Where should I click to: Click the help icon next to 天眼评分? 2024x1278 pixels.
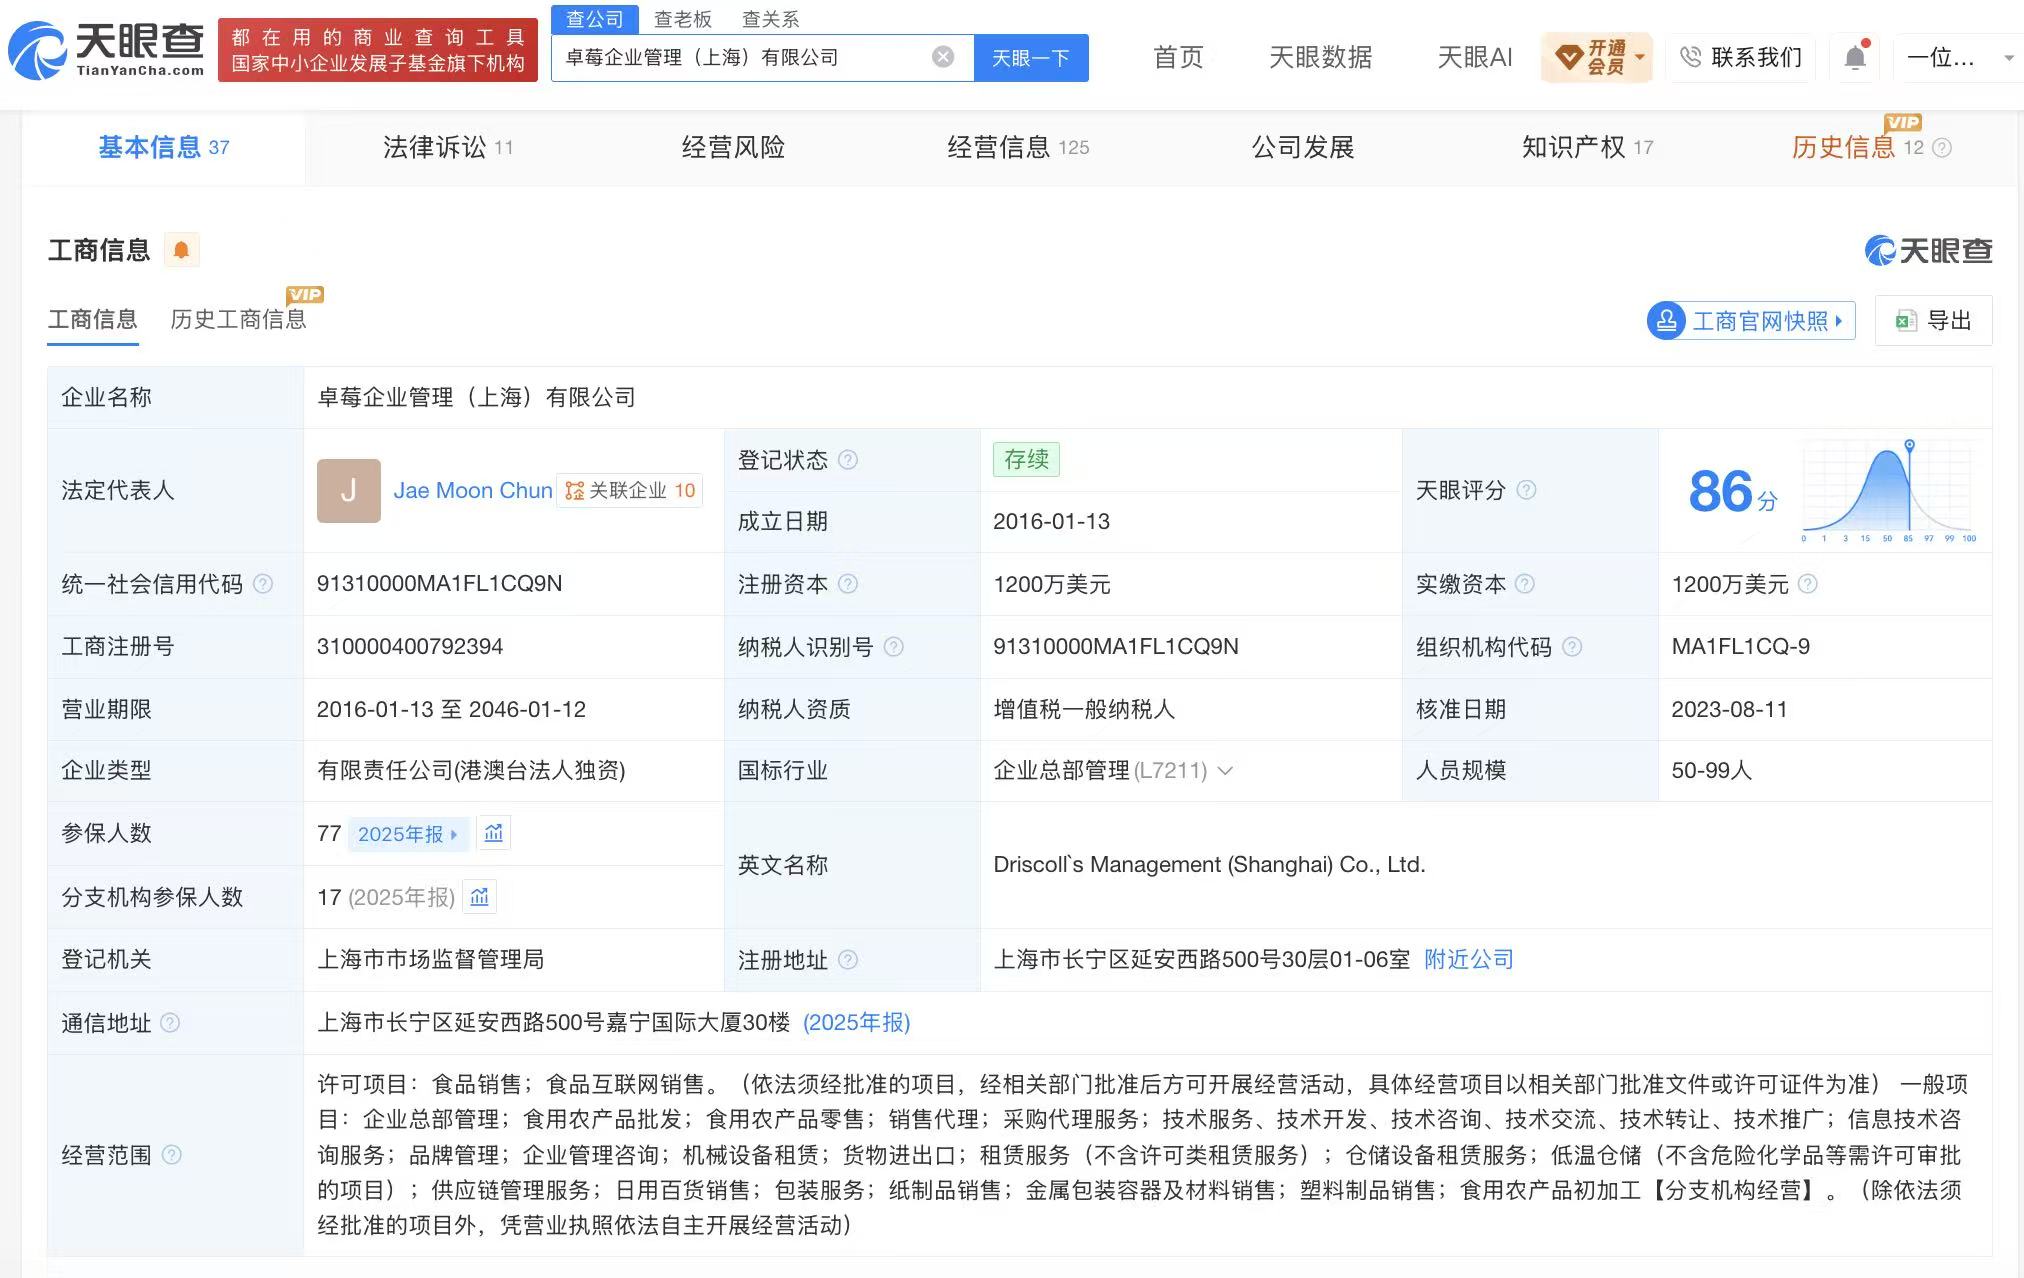coord(1526,490)
